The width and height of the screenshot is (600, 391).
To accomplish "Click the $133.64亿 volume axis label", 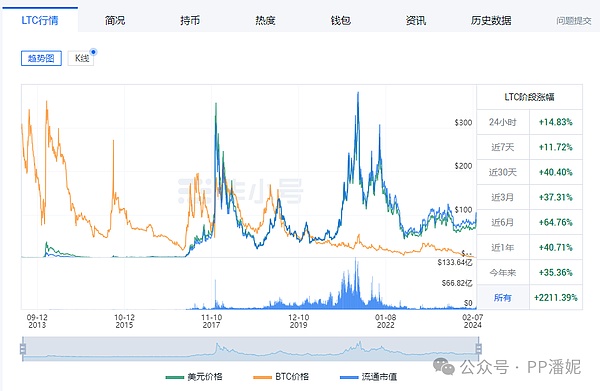I will (455, 262).
